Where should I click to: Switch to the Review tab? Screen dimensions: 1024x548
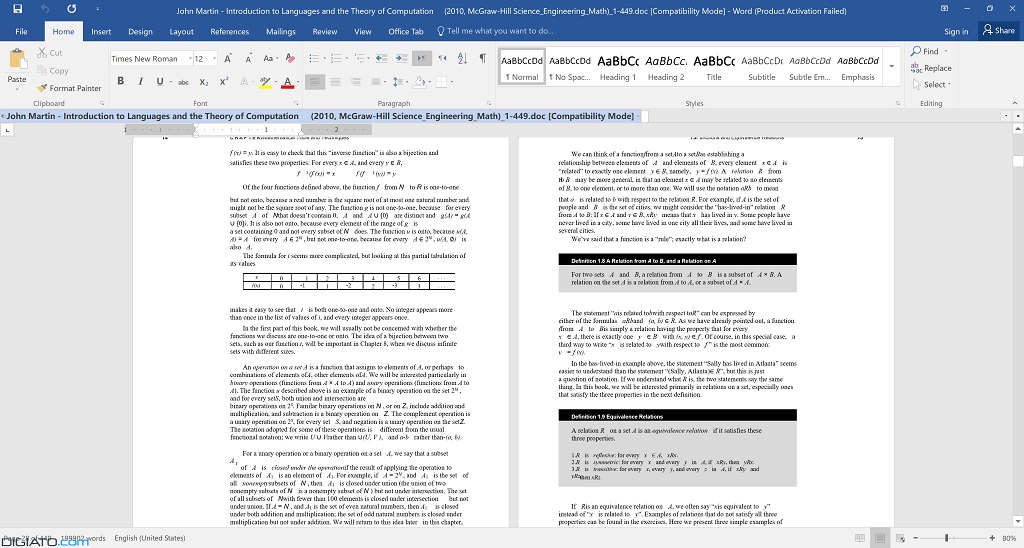pos(325,31)
